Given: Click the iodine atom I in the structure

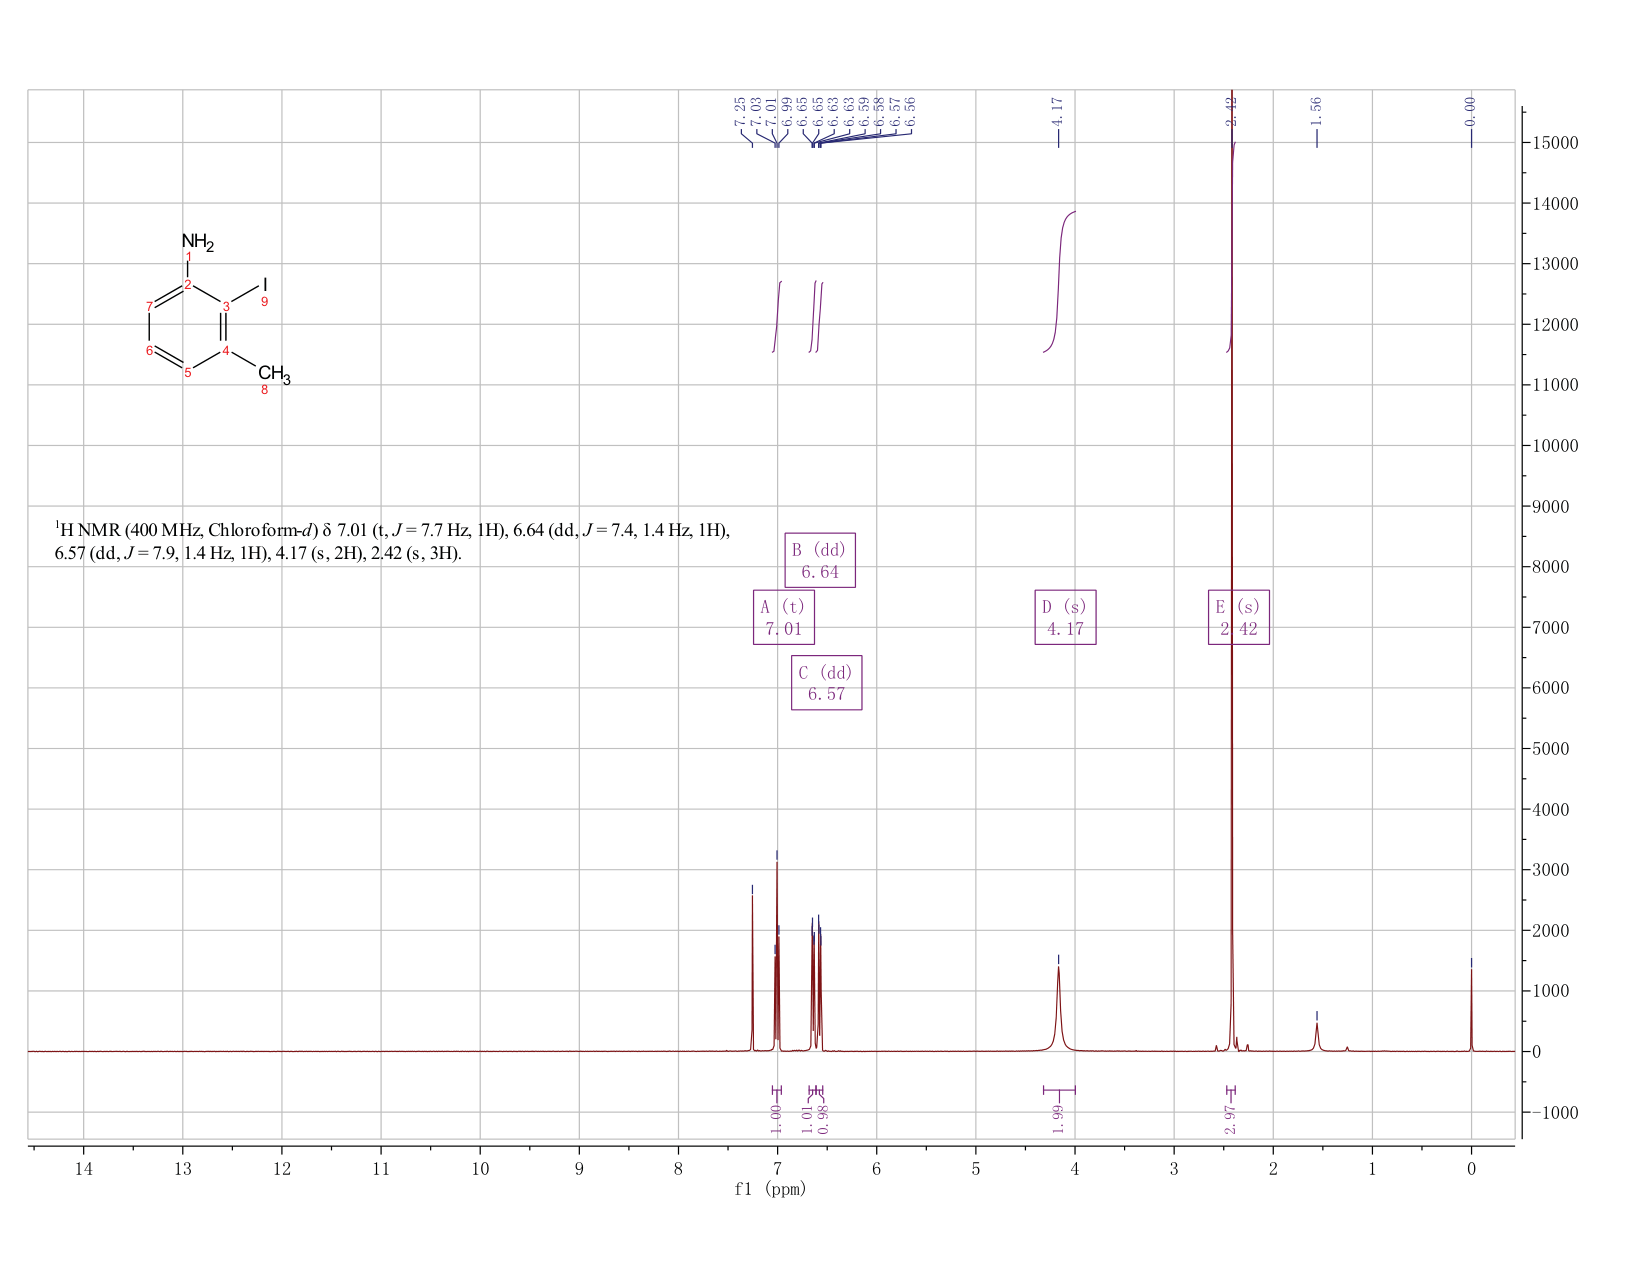Looking at the screenshot, I should pyautogui.click(x=265, y=284).
